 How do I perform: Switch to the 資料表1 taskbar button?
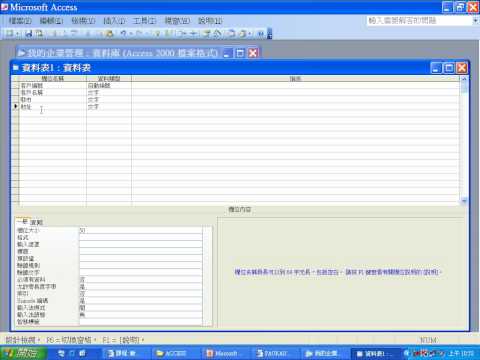(x=375, y=353)
